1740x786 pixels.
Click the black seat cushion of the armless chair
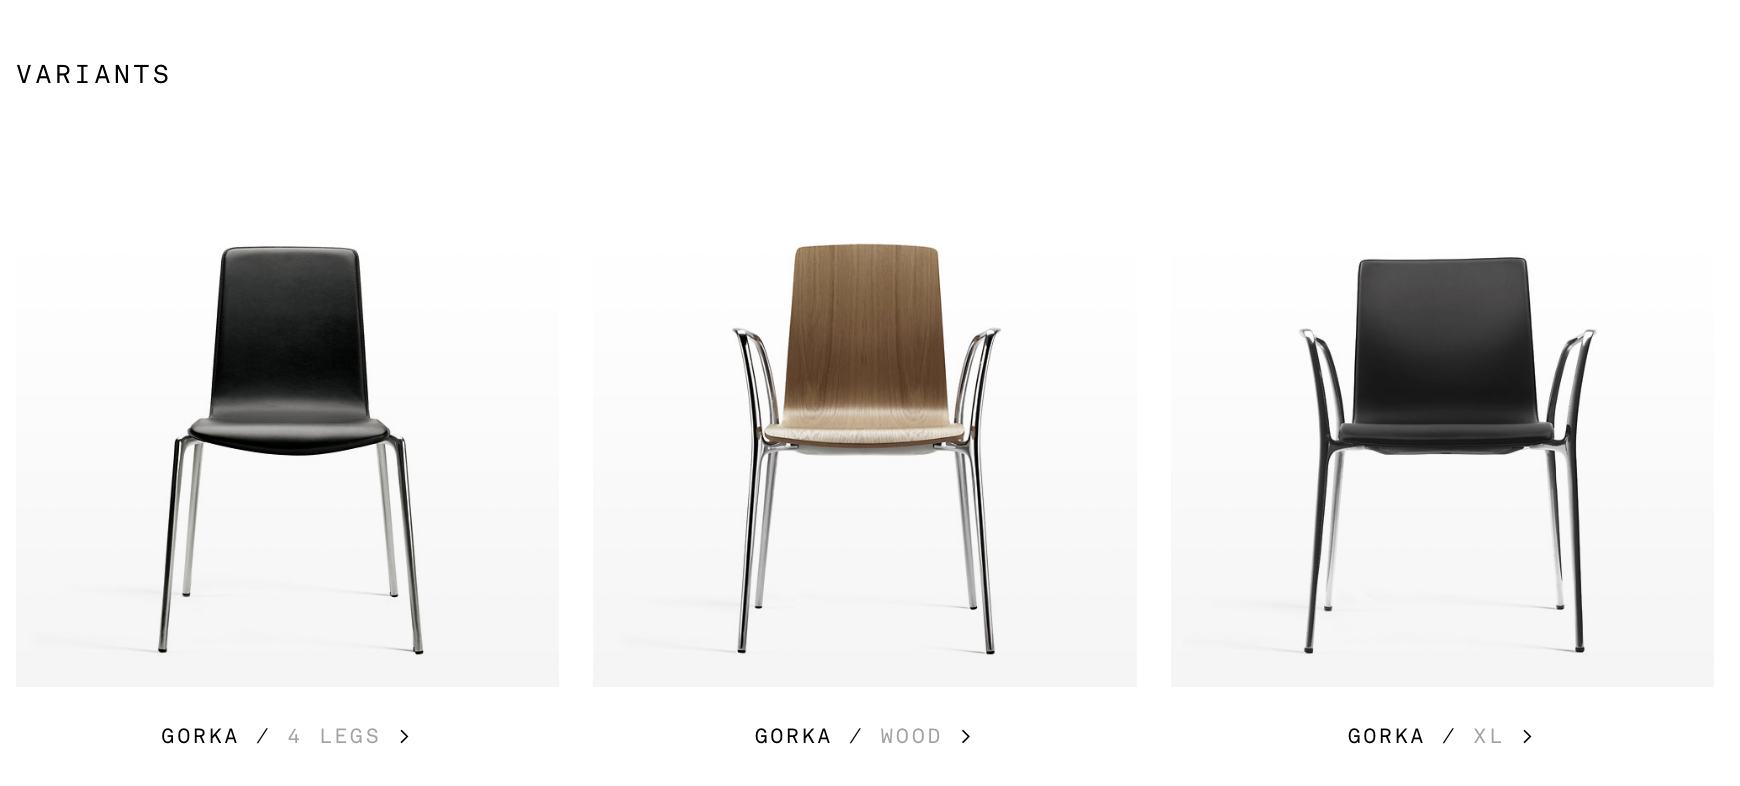tap(287, 432)
